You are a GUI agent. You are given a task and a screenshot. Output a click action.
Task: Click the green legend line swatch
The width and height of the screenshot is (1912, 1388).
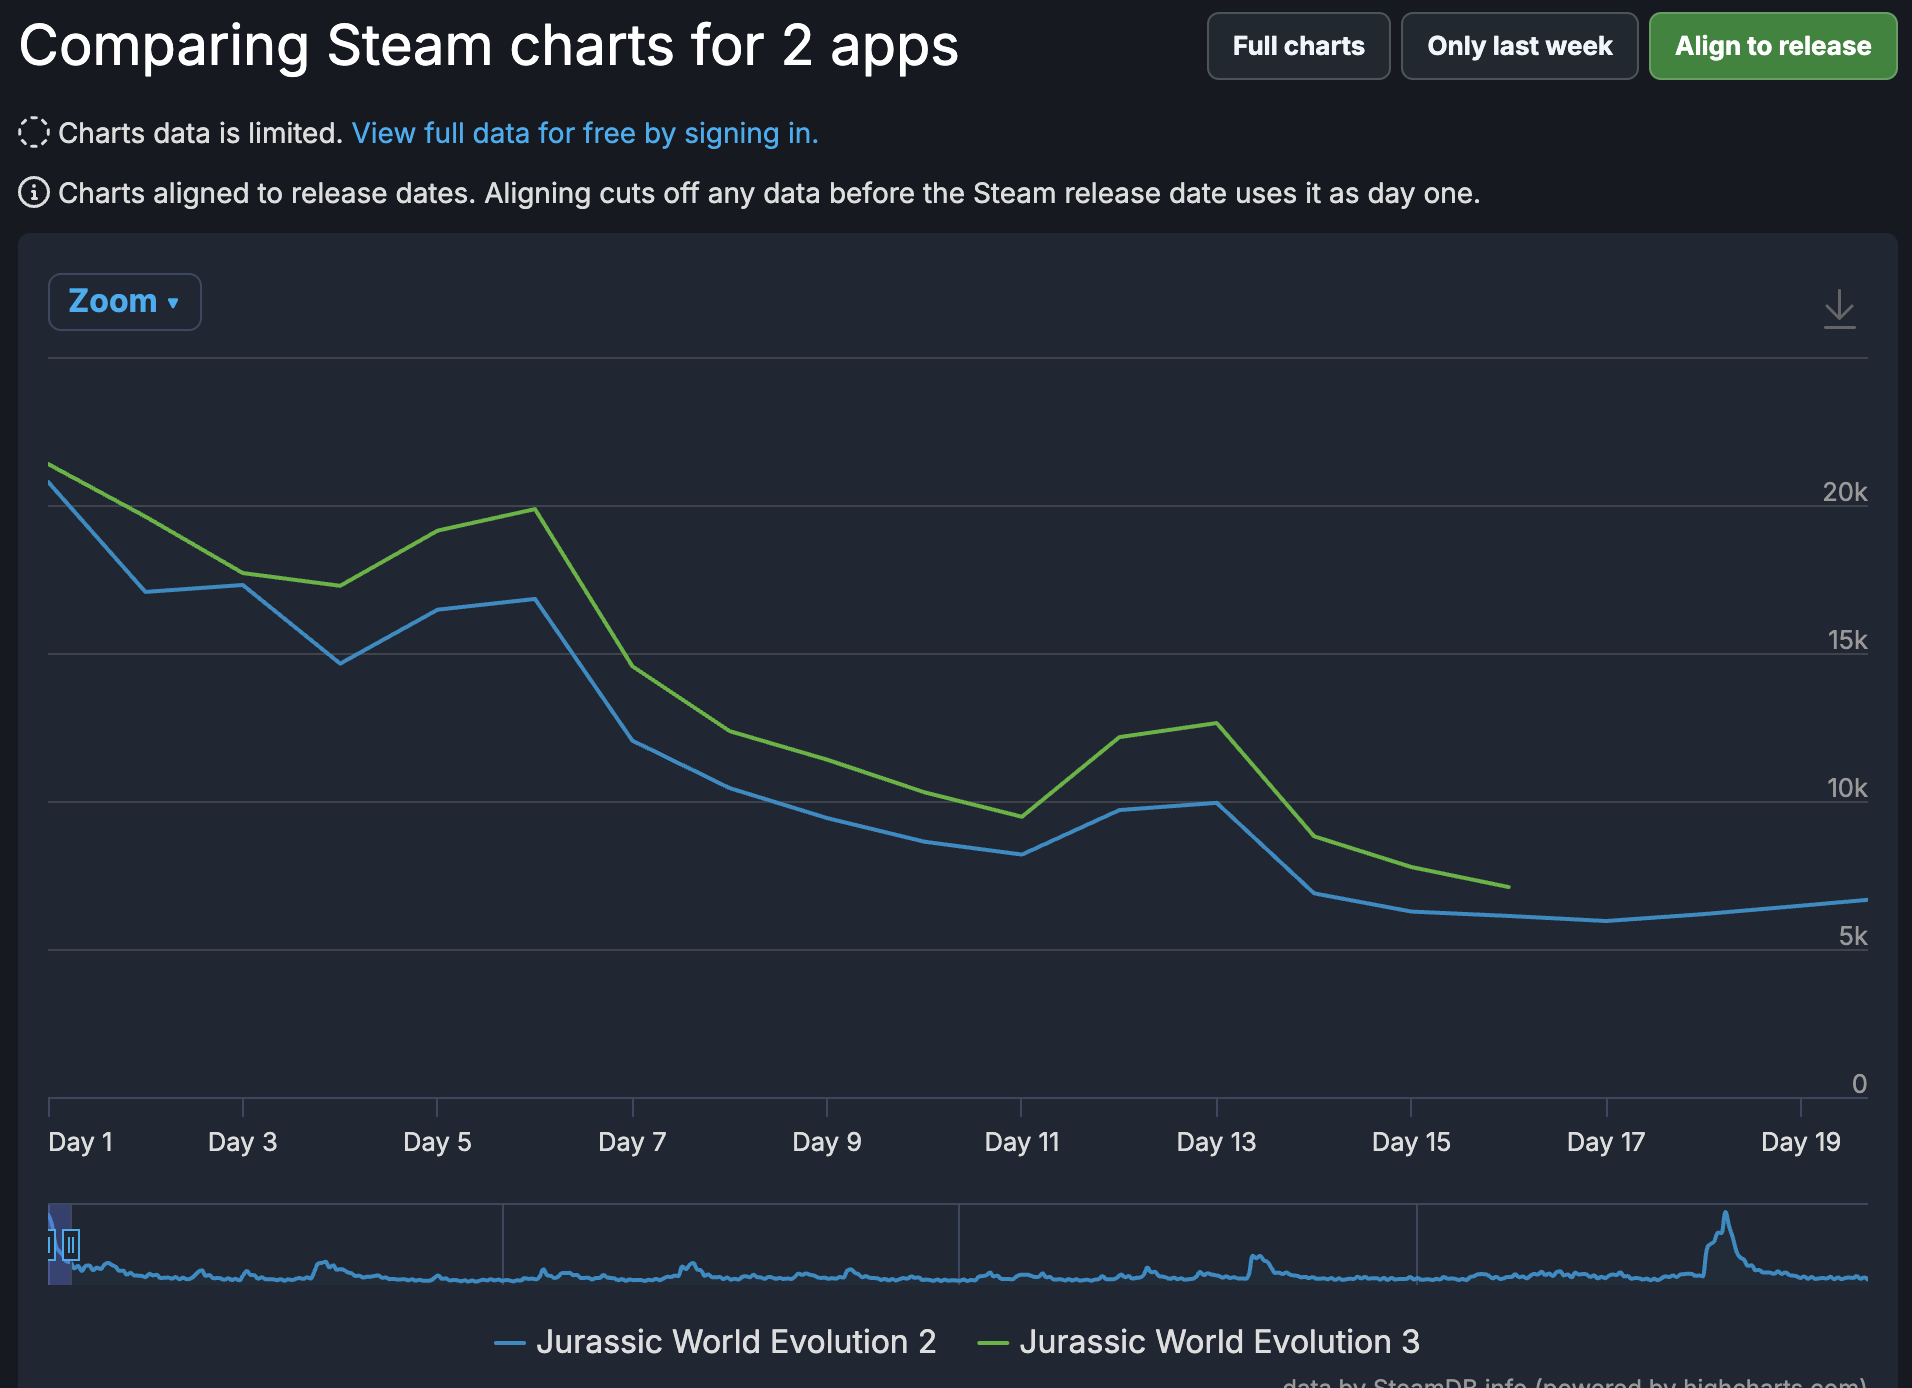993,1343
